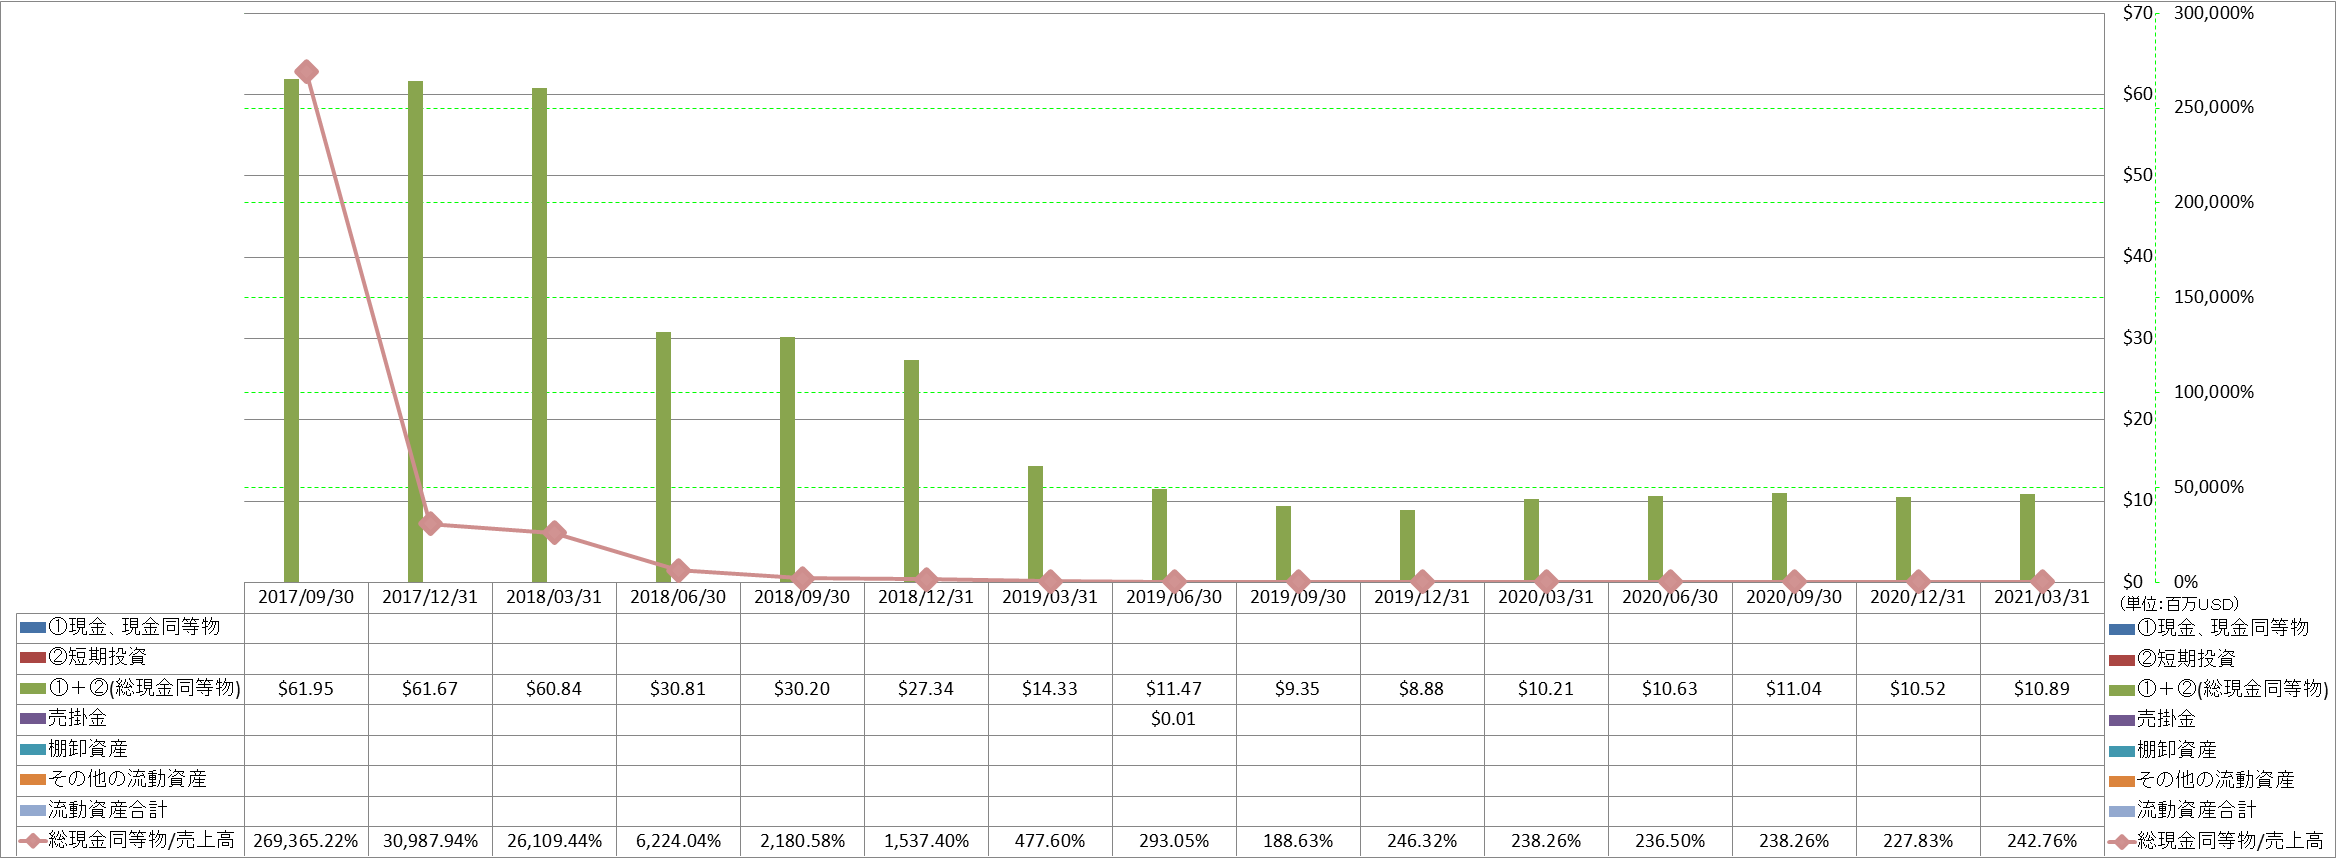Click the 30,987.94% ratio cell
The width and height of the screenshot is (2336, 858).
coord(430,841)
